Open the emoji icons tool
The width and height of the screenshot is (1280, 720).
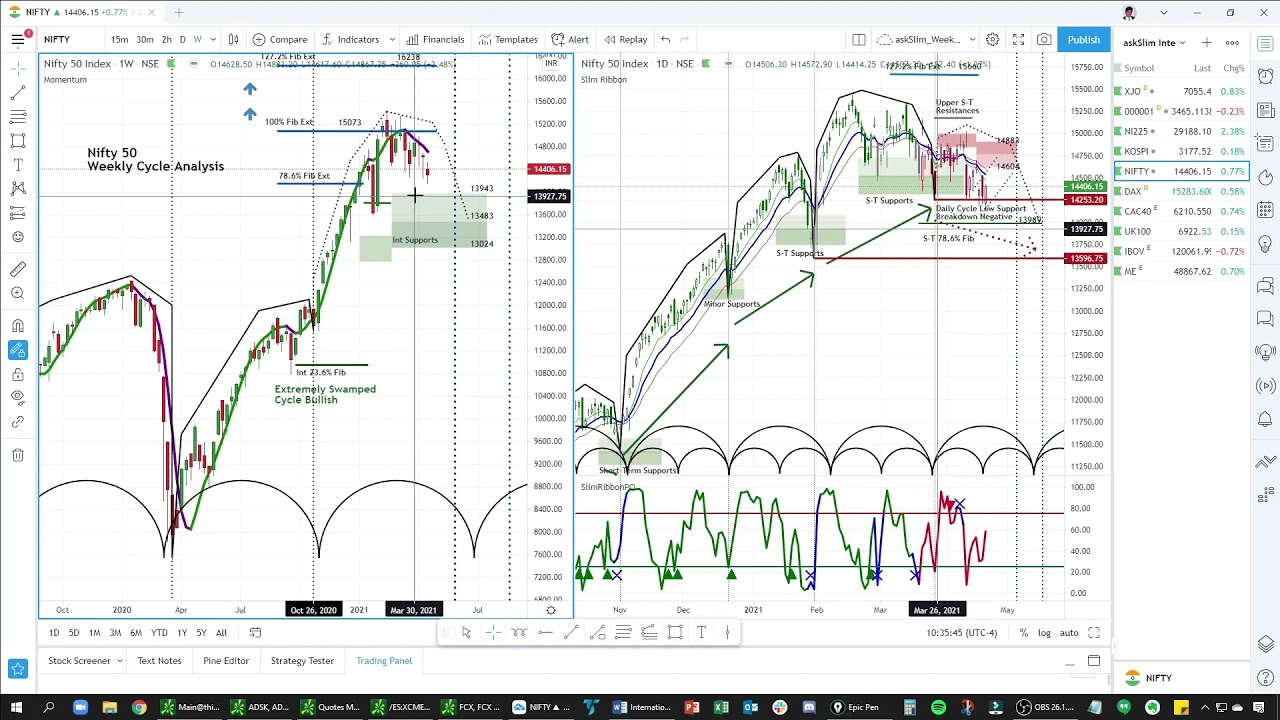click(18, 237)
